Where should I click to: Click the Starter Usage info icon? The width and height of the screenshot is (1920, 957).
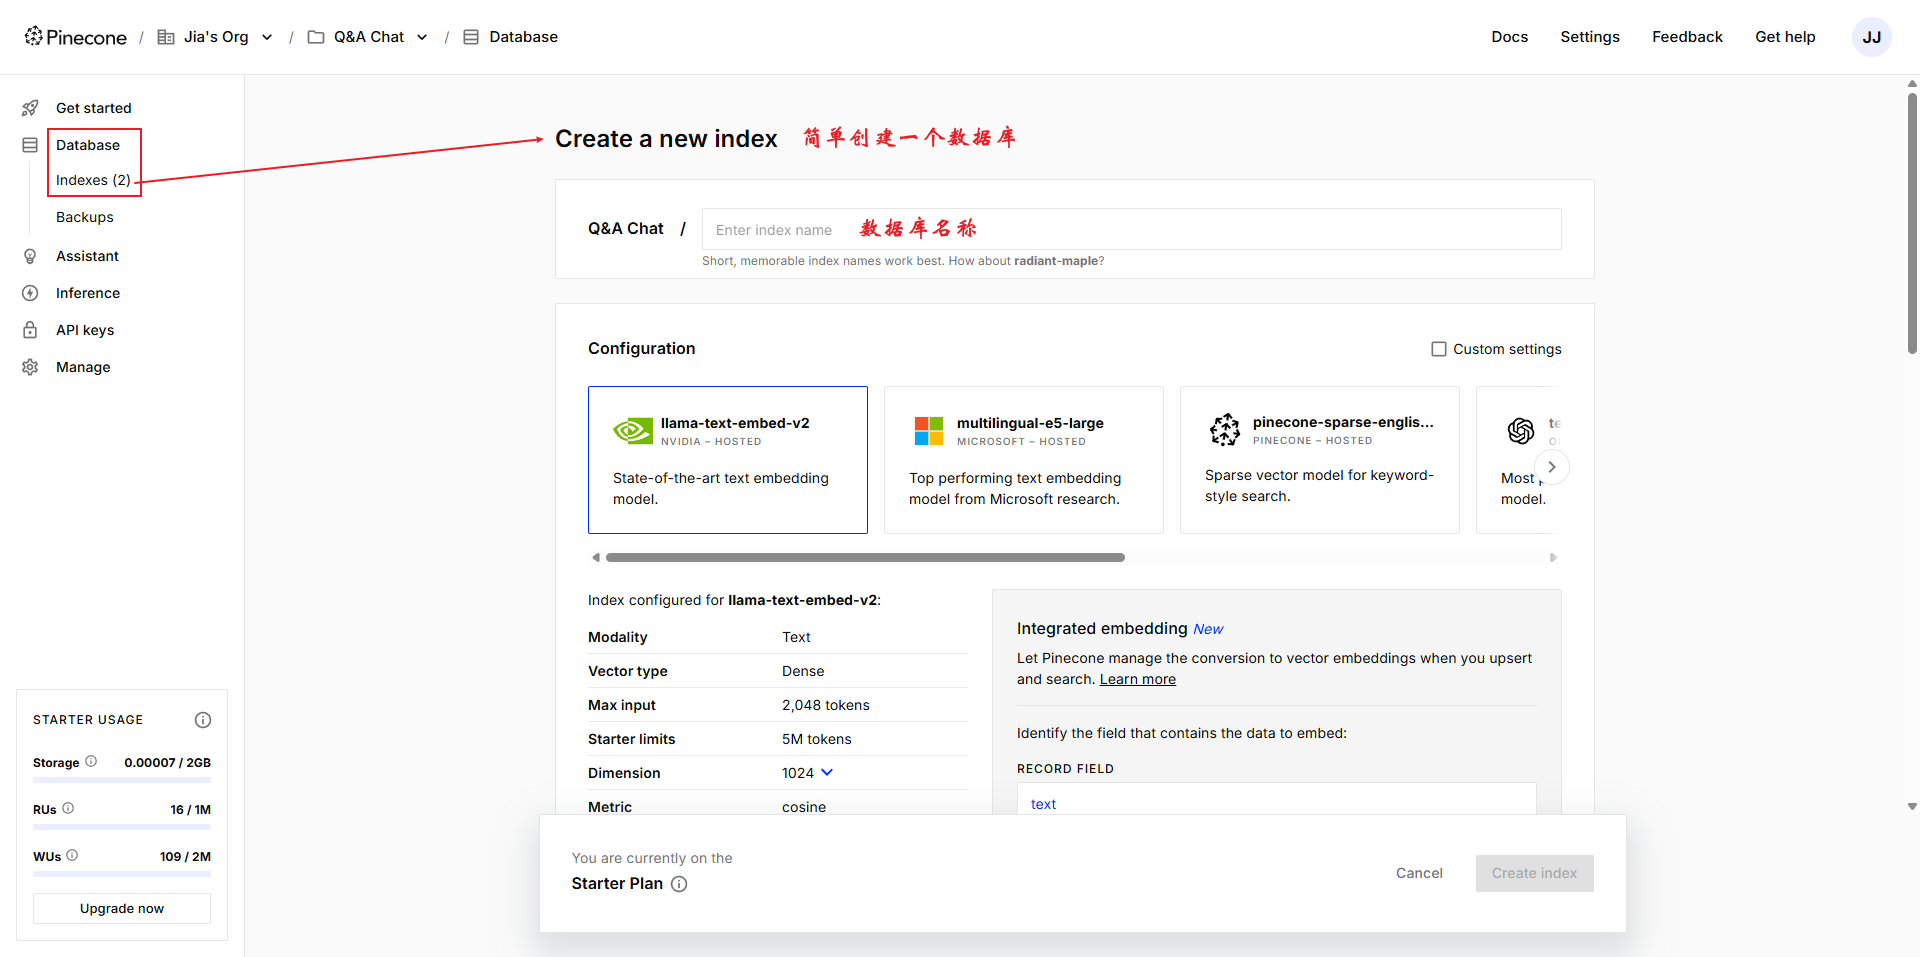(203, 720)
